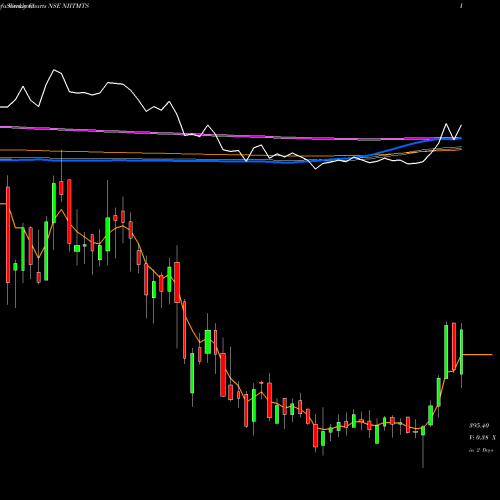Click the orange horizontal last-price line
Screen dimensions: 500x500
pyautogui.click(x=478, y=355)
